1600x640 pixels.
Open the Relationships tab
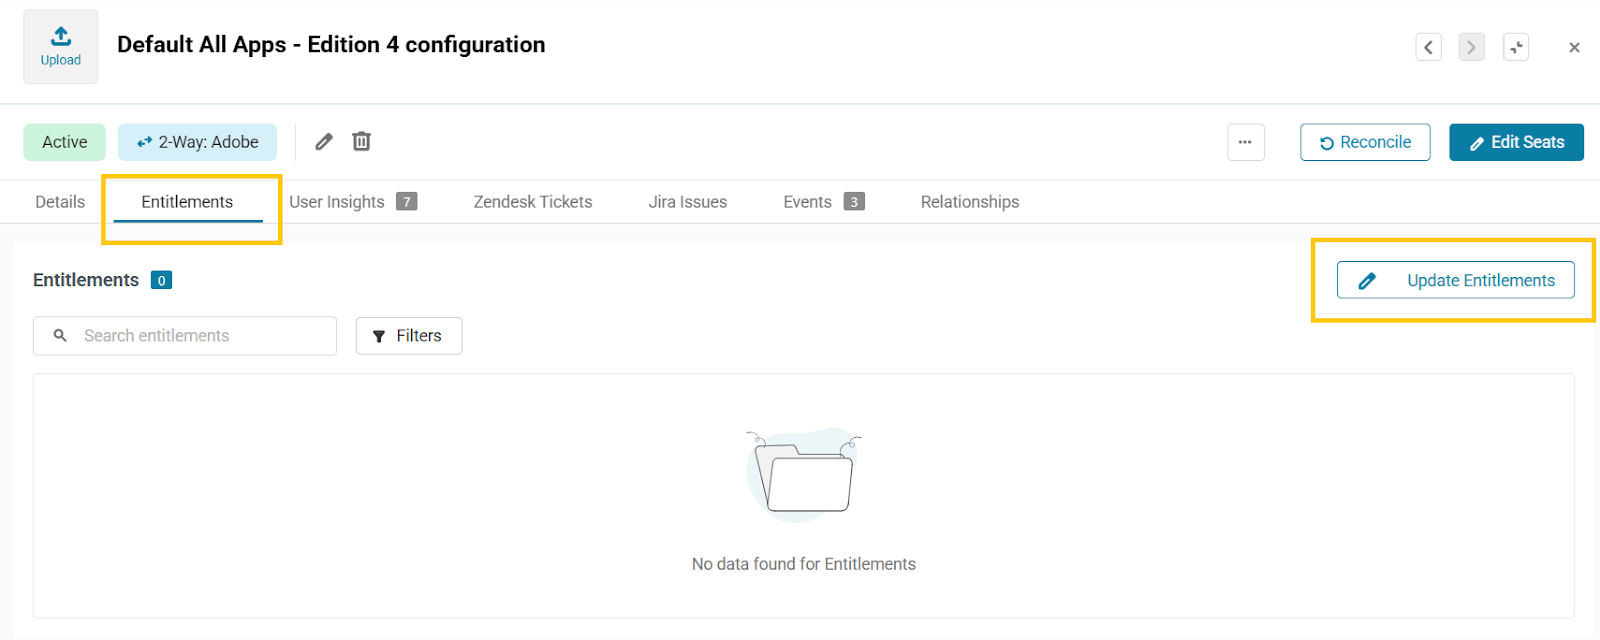(x=969, y=202)
